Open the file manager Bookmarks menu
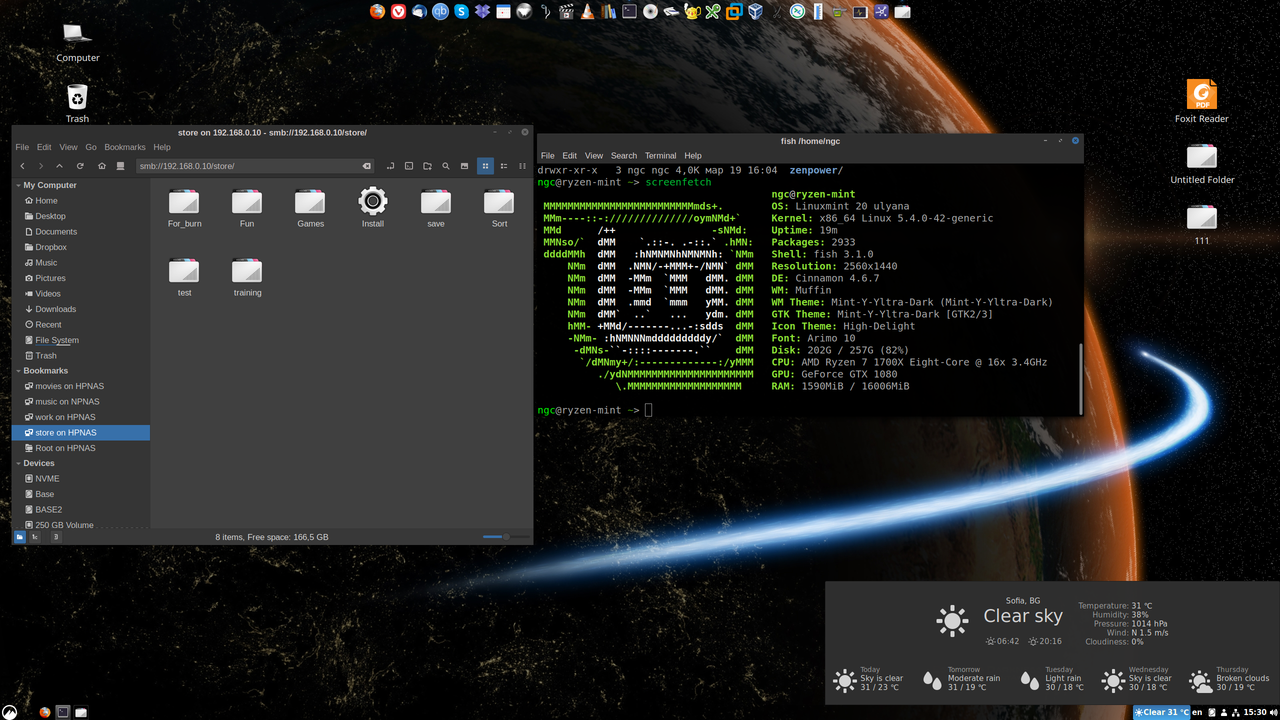1280x720 pixels. click(x=125, y=147)
